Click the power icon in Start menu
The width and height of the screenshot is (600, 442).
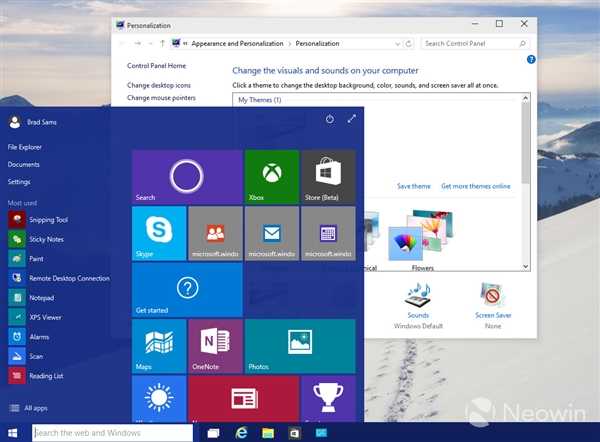click(330, 119)
